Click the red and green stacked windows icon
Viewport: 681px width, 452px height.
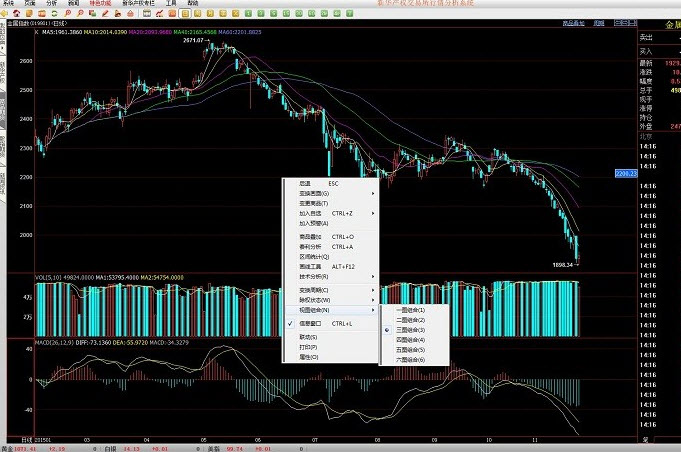[x=93, y=13]
